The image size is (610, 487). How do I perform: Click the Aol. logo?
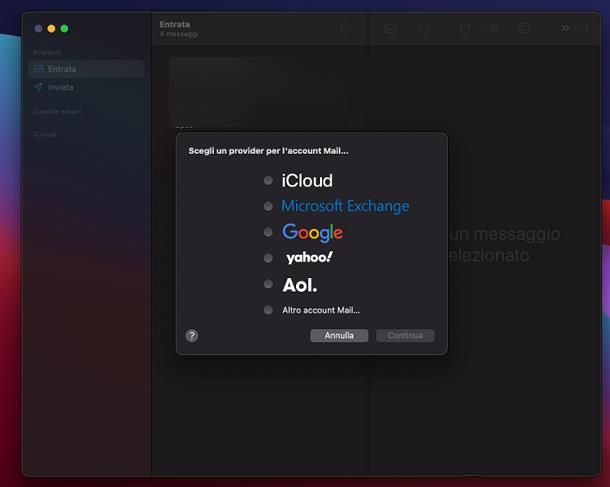[x=300, y=285]
